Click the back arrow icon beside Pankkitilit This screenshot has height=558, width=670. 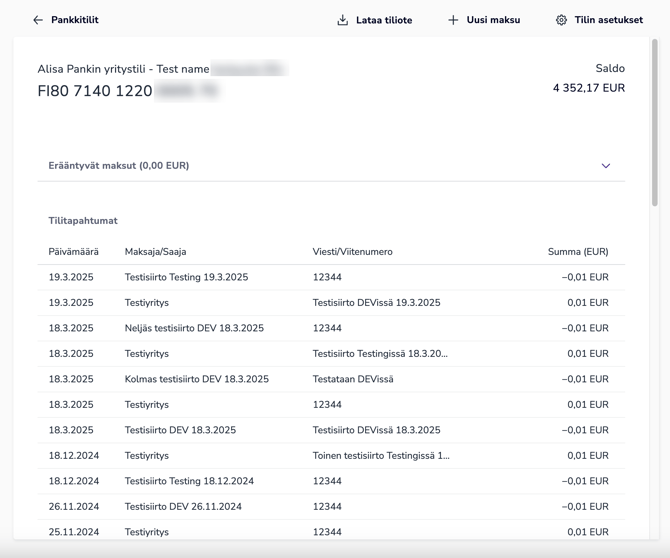pos(38,20)
